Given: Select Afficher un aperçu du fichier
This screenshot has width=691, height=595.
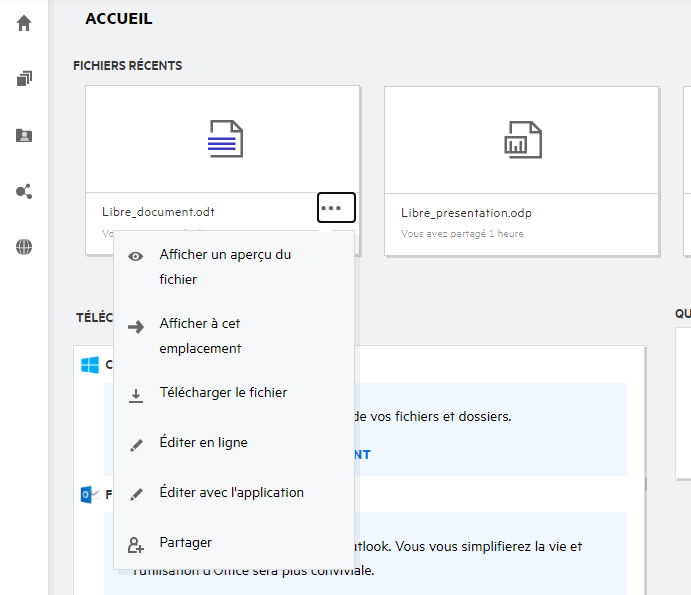Looking at the screenshot, I should tap(234, 267).
